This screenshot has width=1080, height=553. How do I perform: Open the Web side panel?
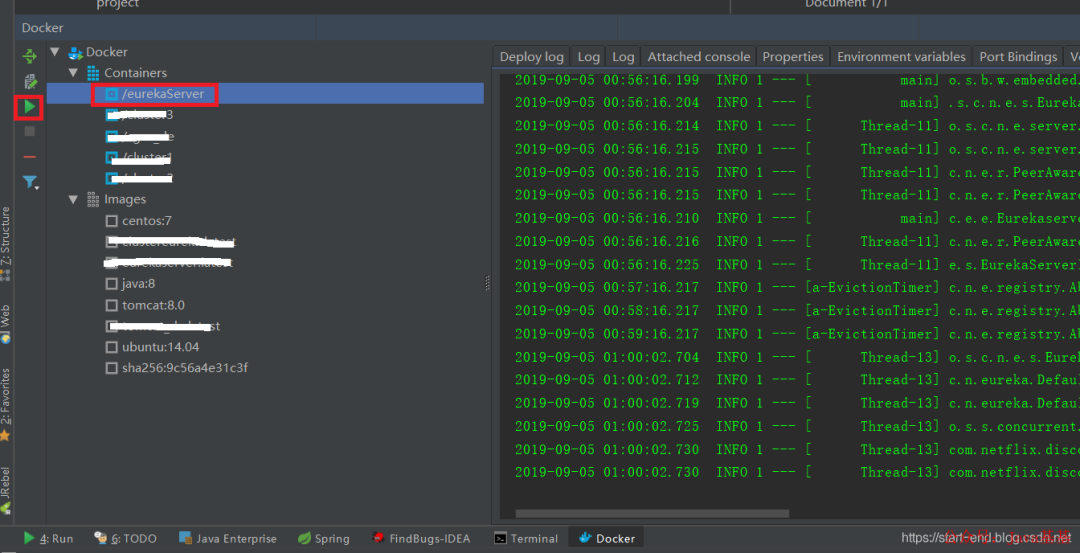tap(6, 324)
